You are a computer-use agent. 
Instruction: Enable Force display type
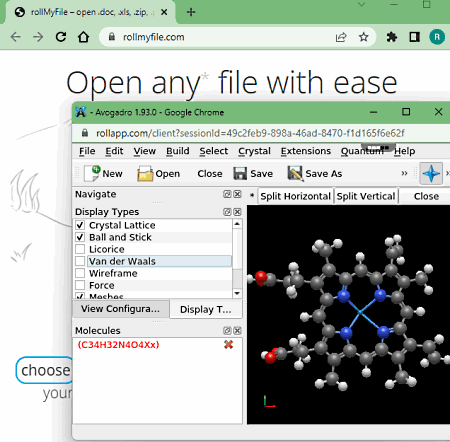tap(80, 285)
